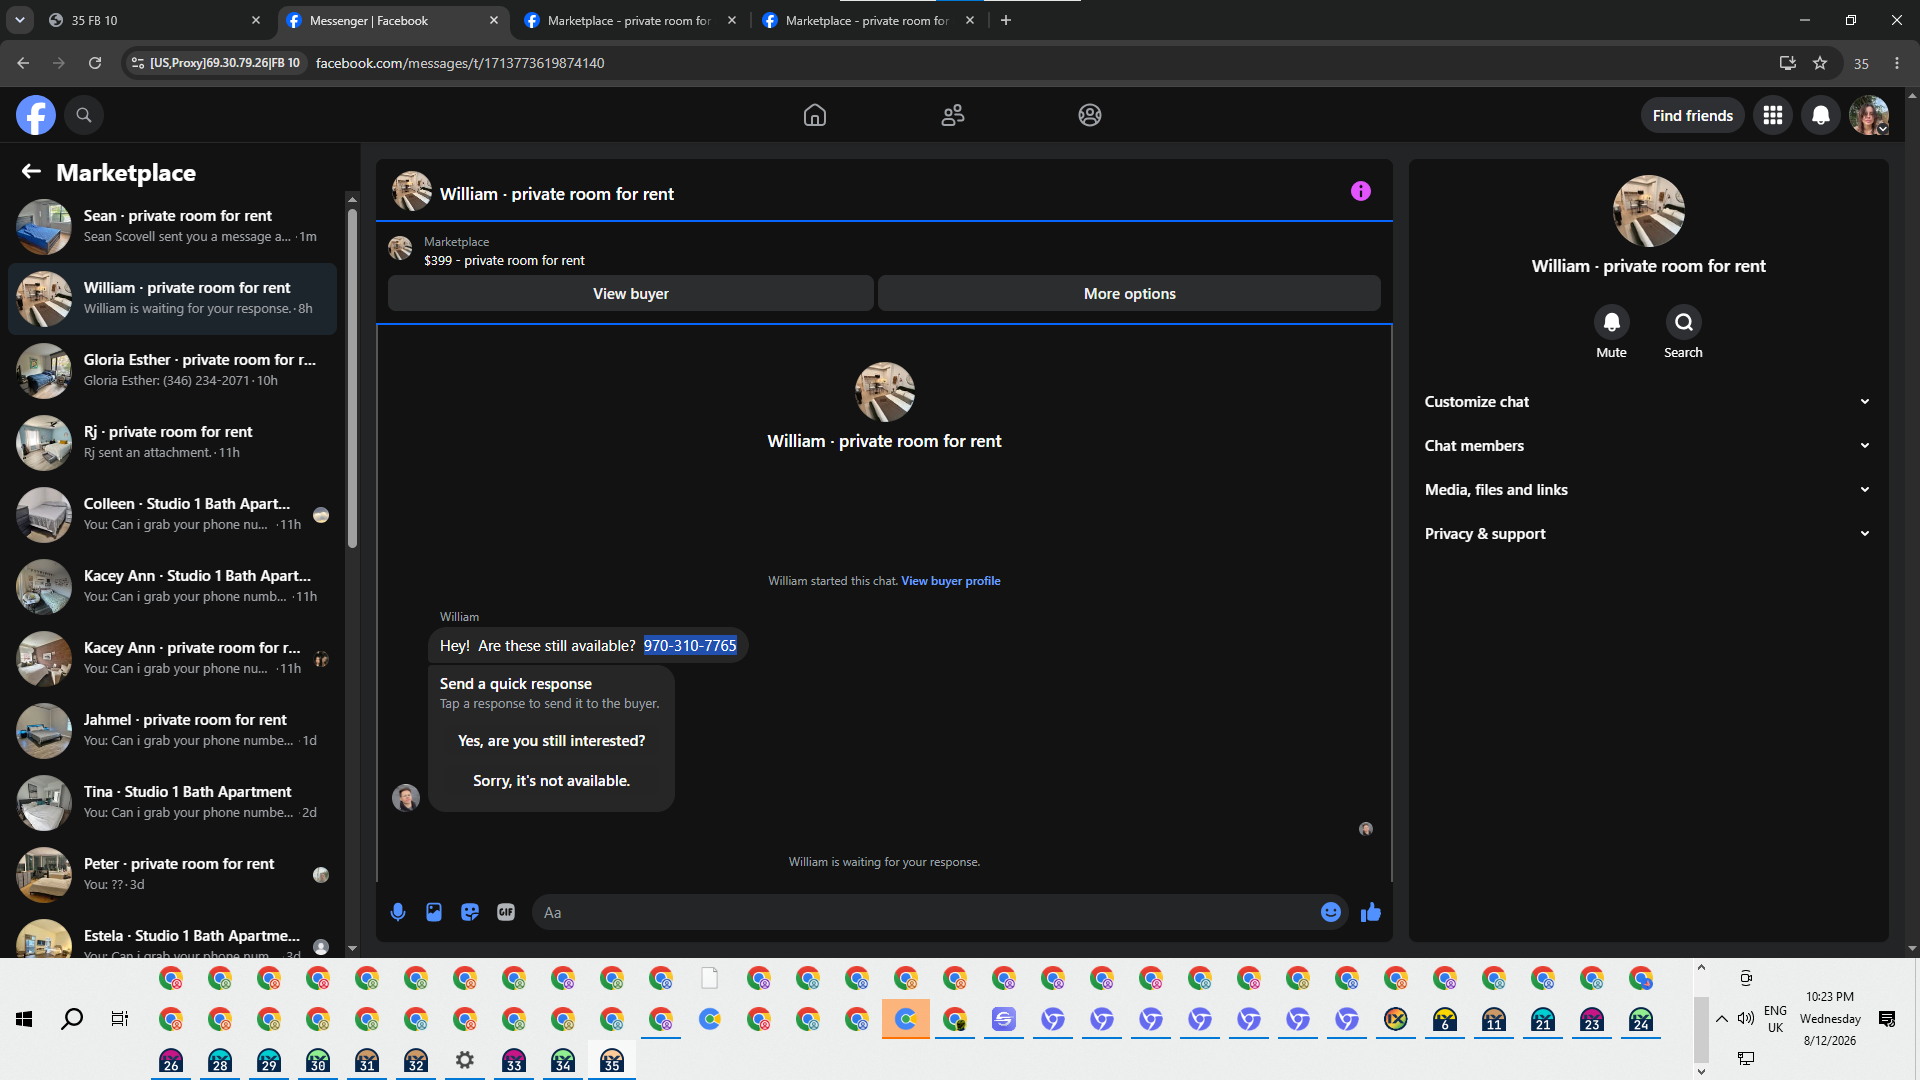The height and width of the screenshot is (1080, 1920).
Task: Go back using the Marketplace arrow
Action: click(x=31, y=172)
